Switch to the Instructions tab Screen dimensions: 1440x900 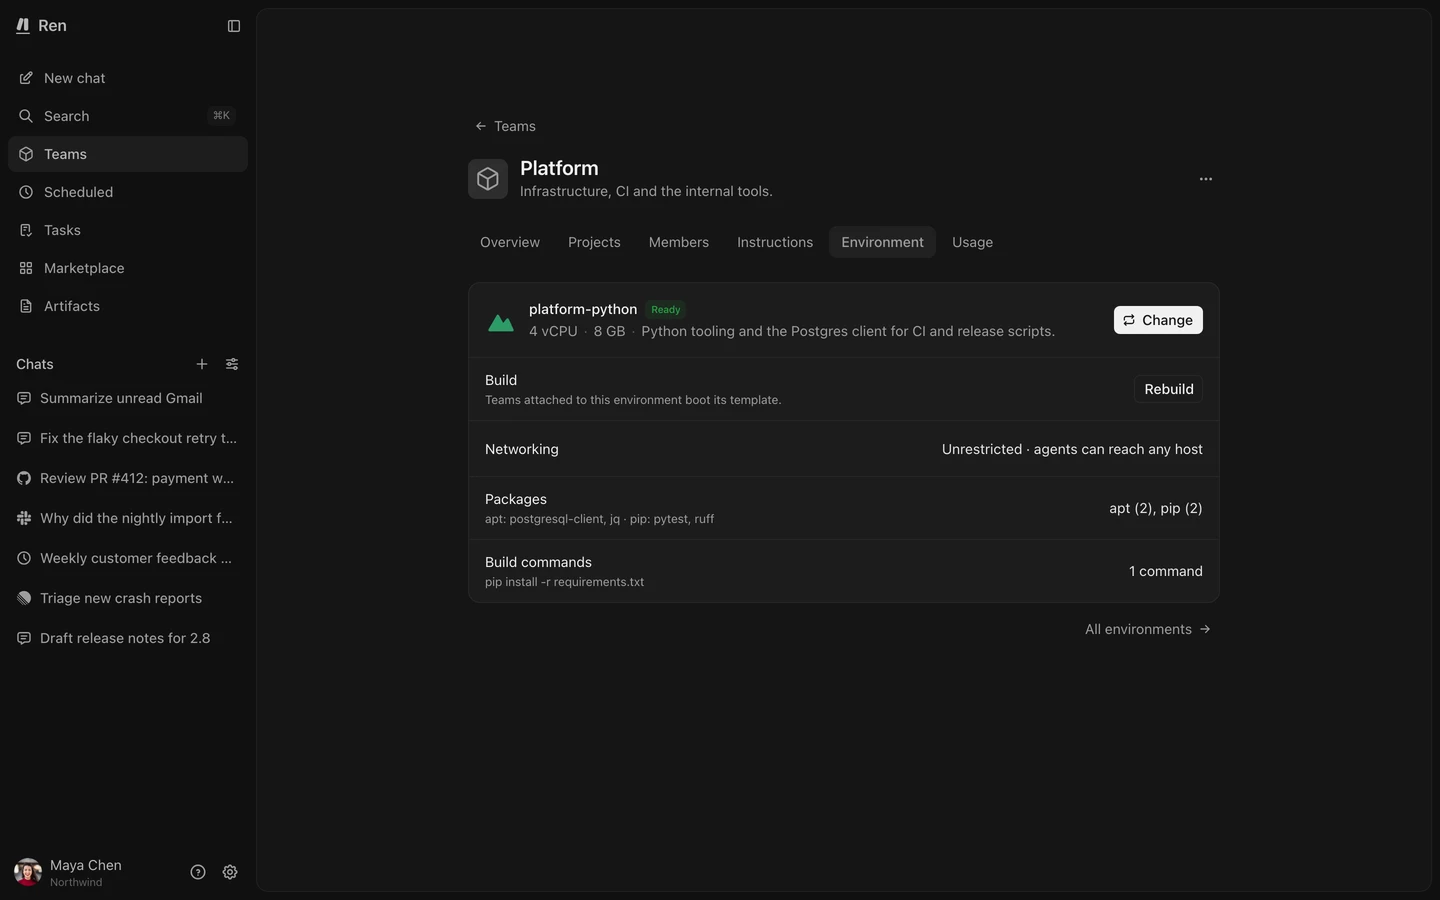(x=775, y=242)
